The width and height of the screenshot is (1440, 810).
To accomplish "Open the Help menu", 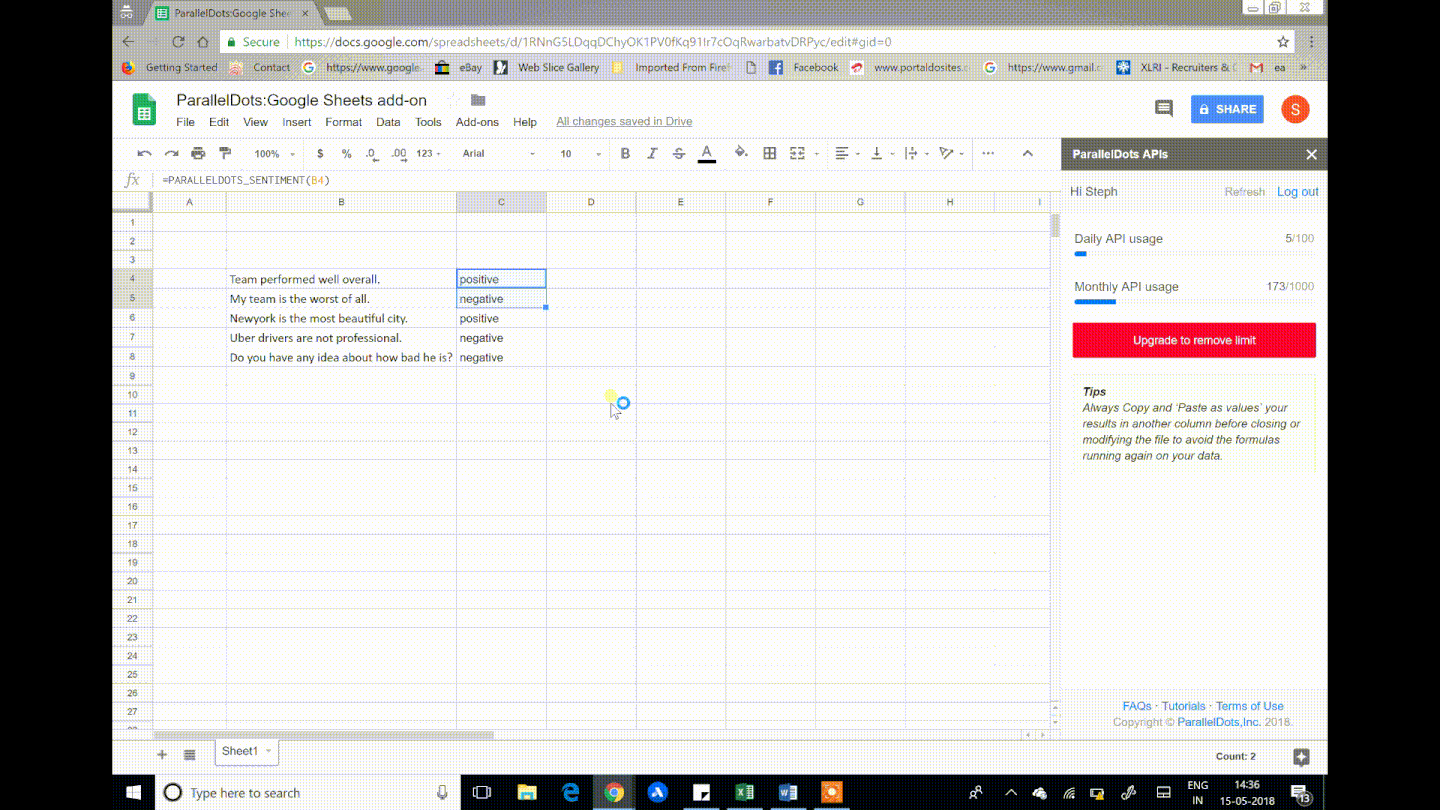I will (525, 122).
